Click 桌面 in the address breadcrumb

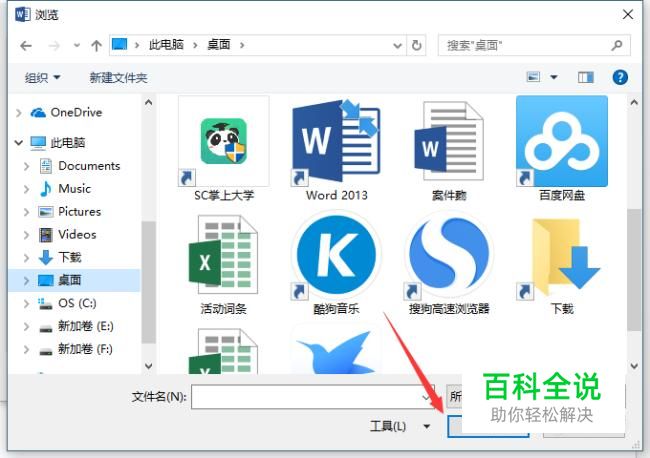tap(219, 44)
